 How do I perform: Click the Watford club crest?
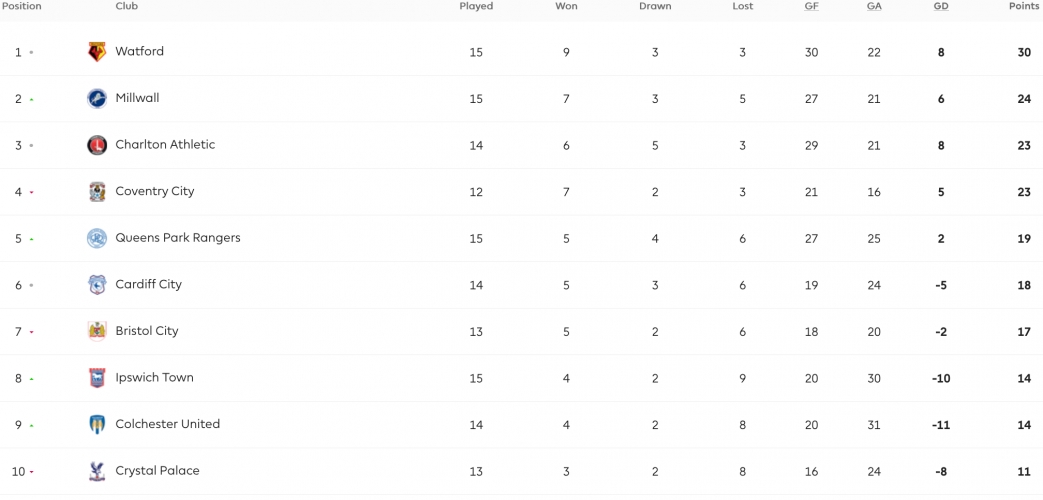click(x=97, y=52)
